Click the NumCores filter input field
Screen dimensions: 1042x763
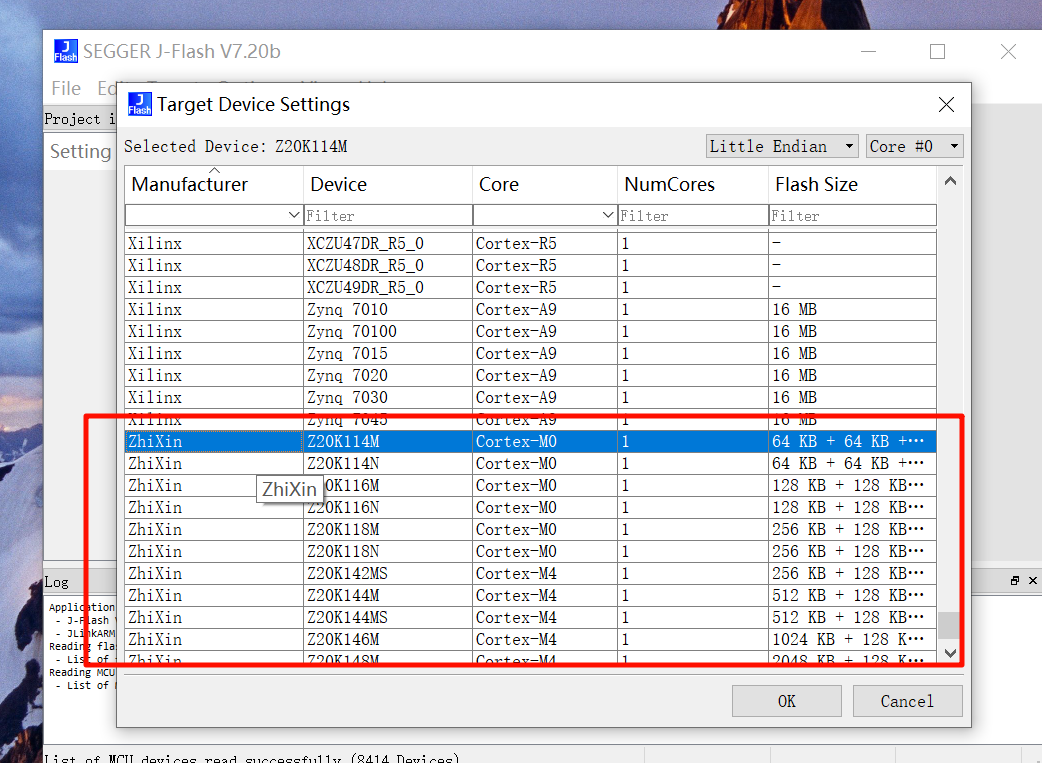[x=693, y=215]
